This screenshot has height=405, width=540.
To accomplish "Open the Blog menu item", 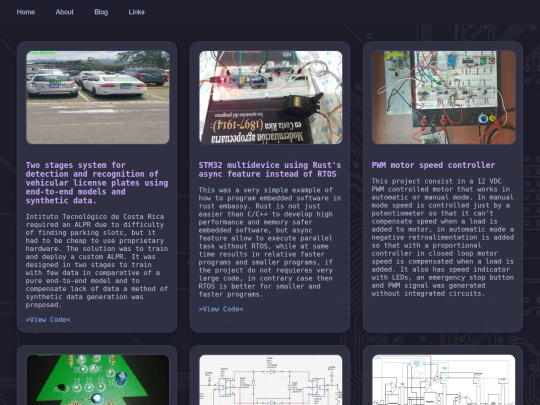I will 101,12.
